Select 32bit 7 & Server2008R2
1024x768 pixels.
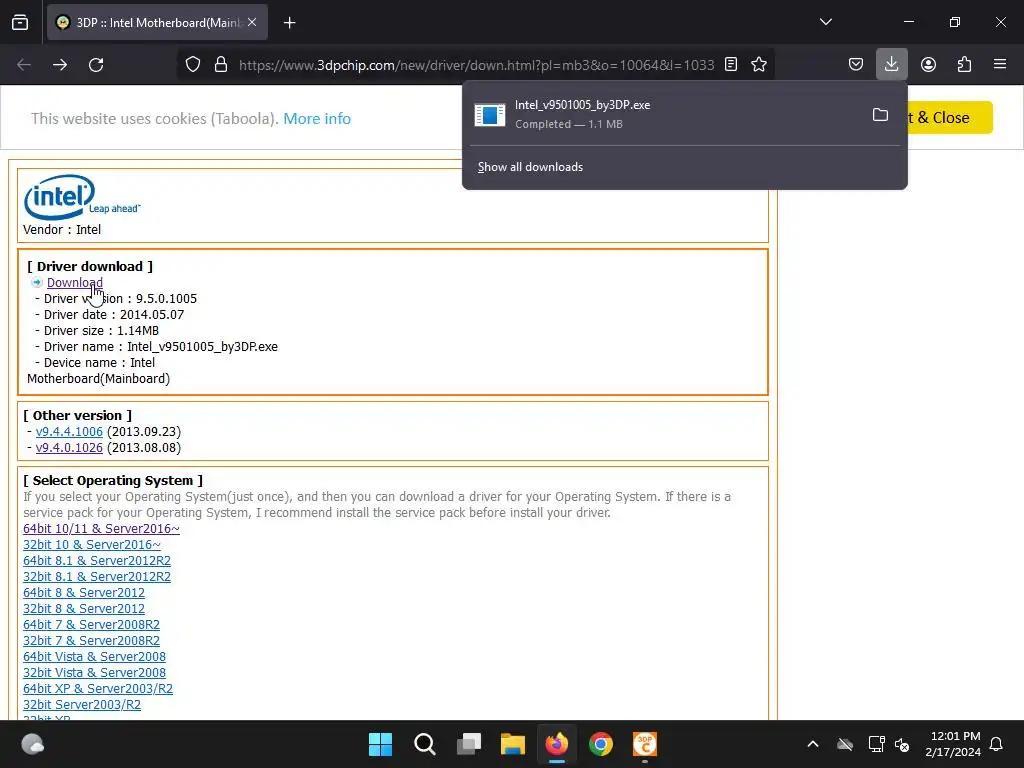click(x=91, y=641)
